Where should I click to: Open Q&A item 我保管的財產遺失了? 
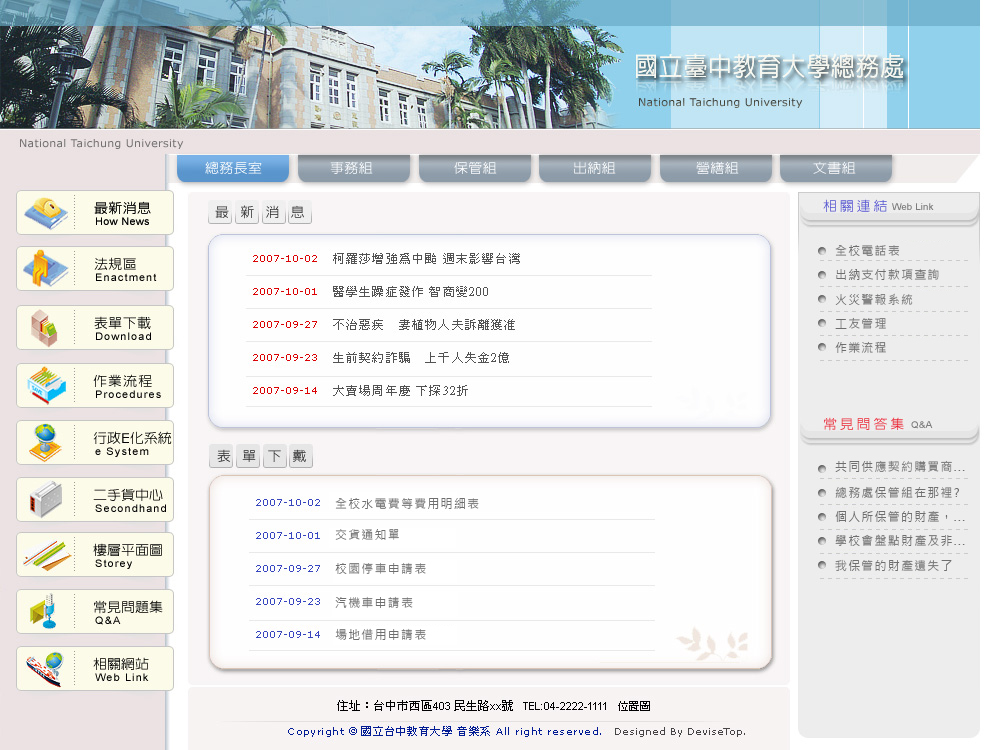pyautogui.click(x=893, y=566)
